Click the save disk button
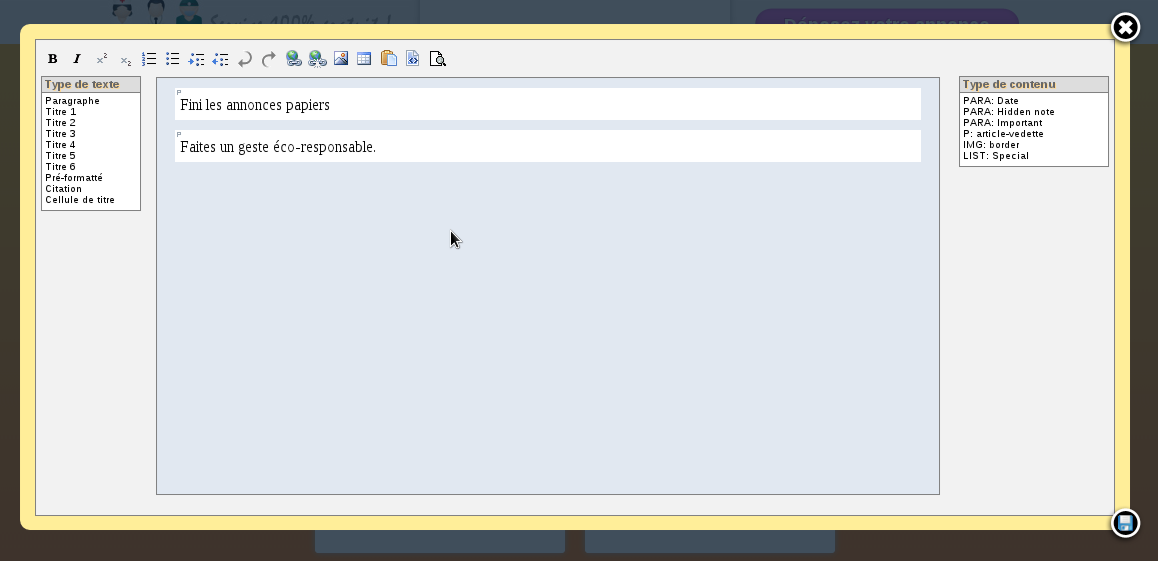Viewport: 1158px width, 561px height. 1125,523
